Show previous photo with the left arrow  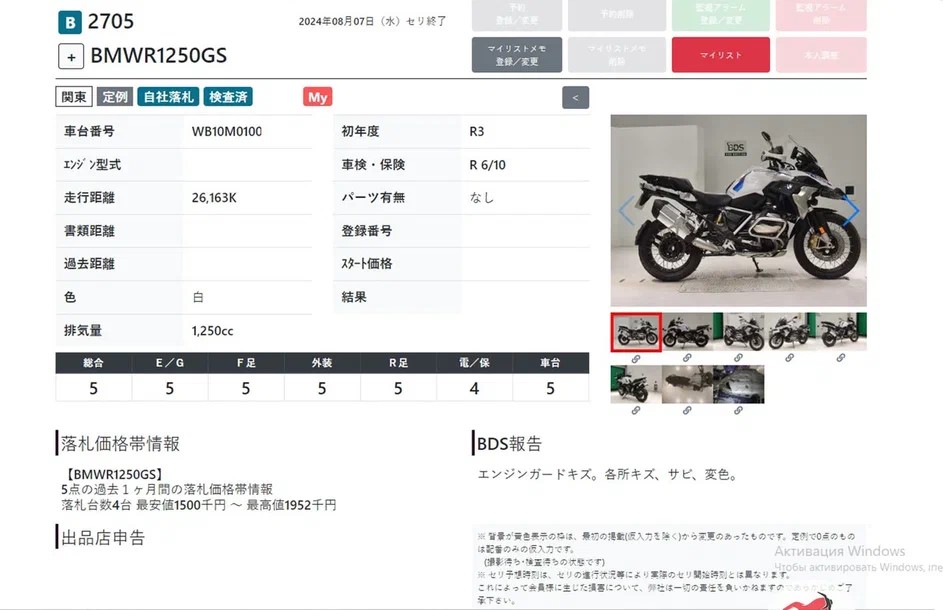(x=626, y=210)
